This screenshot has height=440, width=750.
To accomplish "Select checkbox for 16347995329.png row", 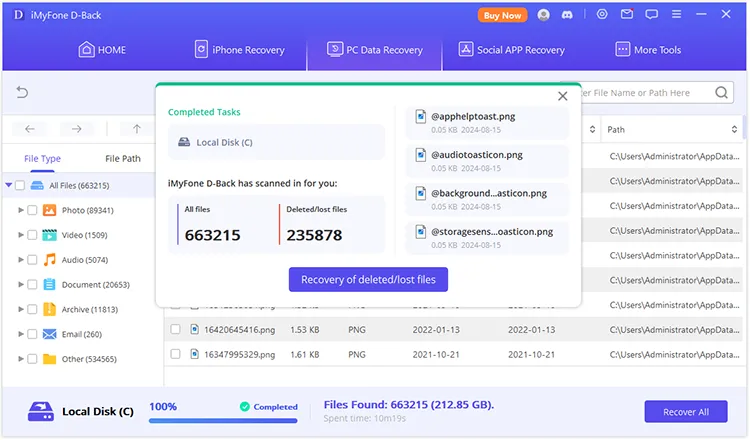I will point(176,354).
